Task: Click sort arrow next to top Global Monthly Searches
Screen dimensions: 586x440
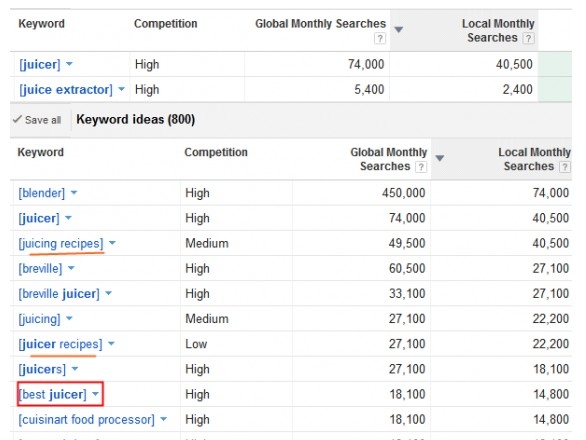Action: click(399, 30)
